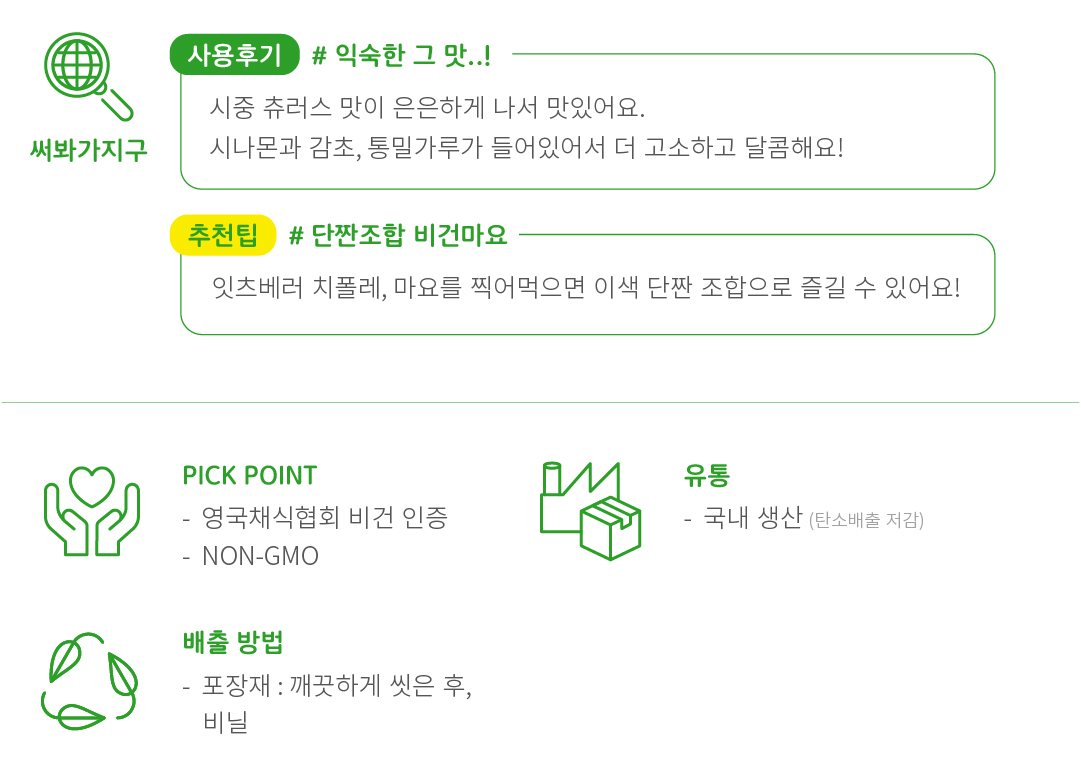1081x779 pixels.
Task: Click the 잇츠베러 치폴레 tip text
Action: coord(585,288)
